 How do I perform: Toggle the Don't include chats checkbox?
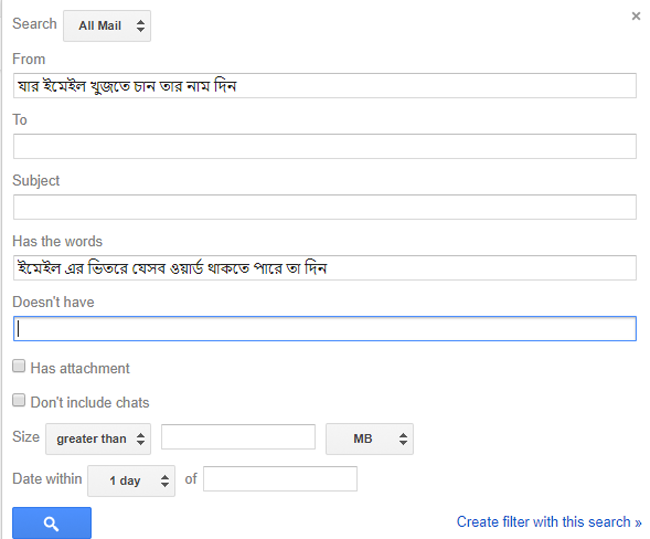point(19,402)
